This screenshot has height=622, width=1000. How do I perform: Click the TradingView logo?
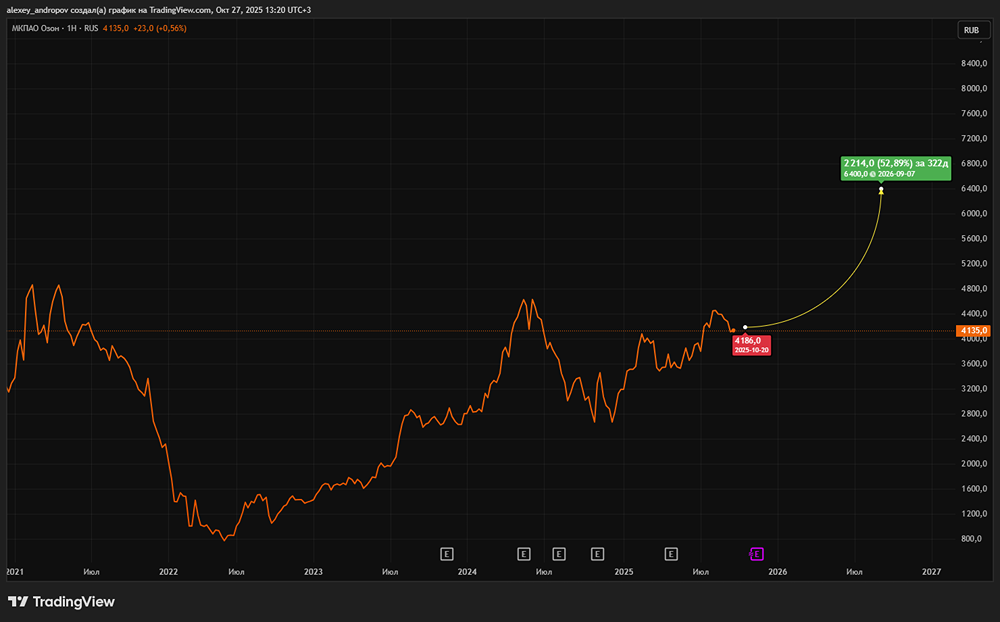61,602
